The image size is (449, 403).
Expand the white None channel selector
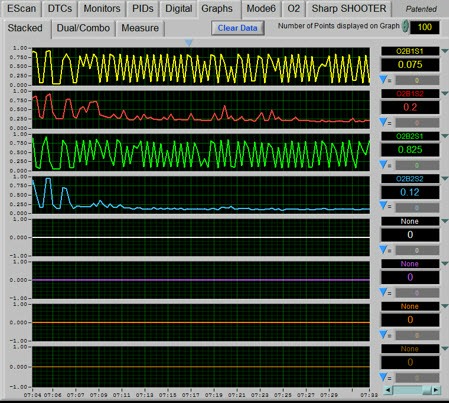point(445,221)
